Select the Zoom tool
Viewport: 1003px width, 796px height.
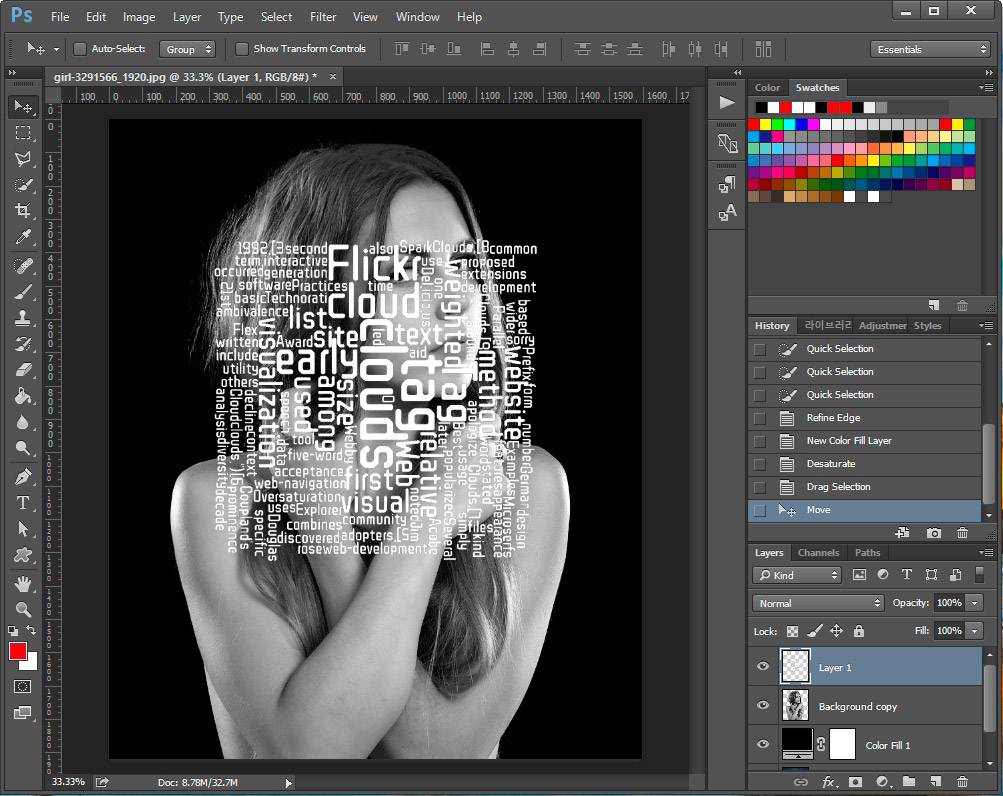[x=23, y=609]
